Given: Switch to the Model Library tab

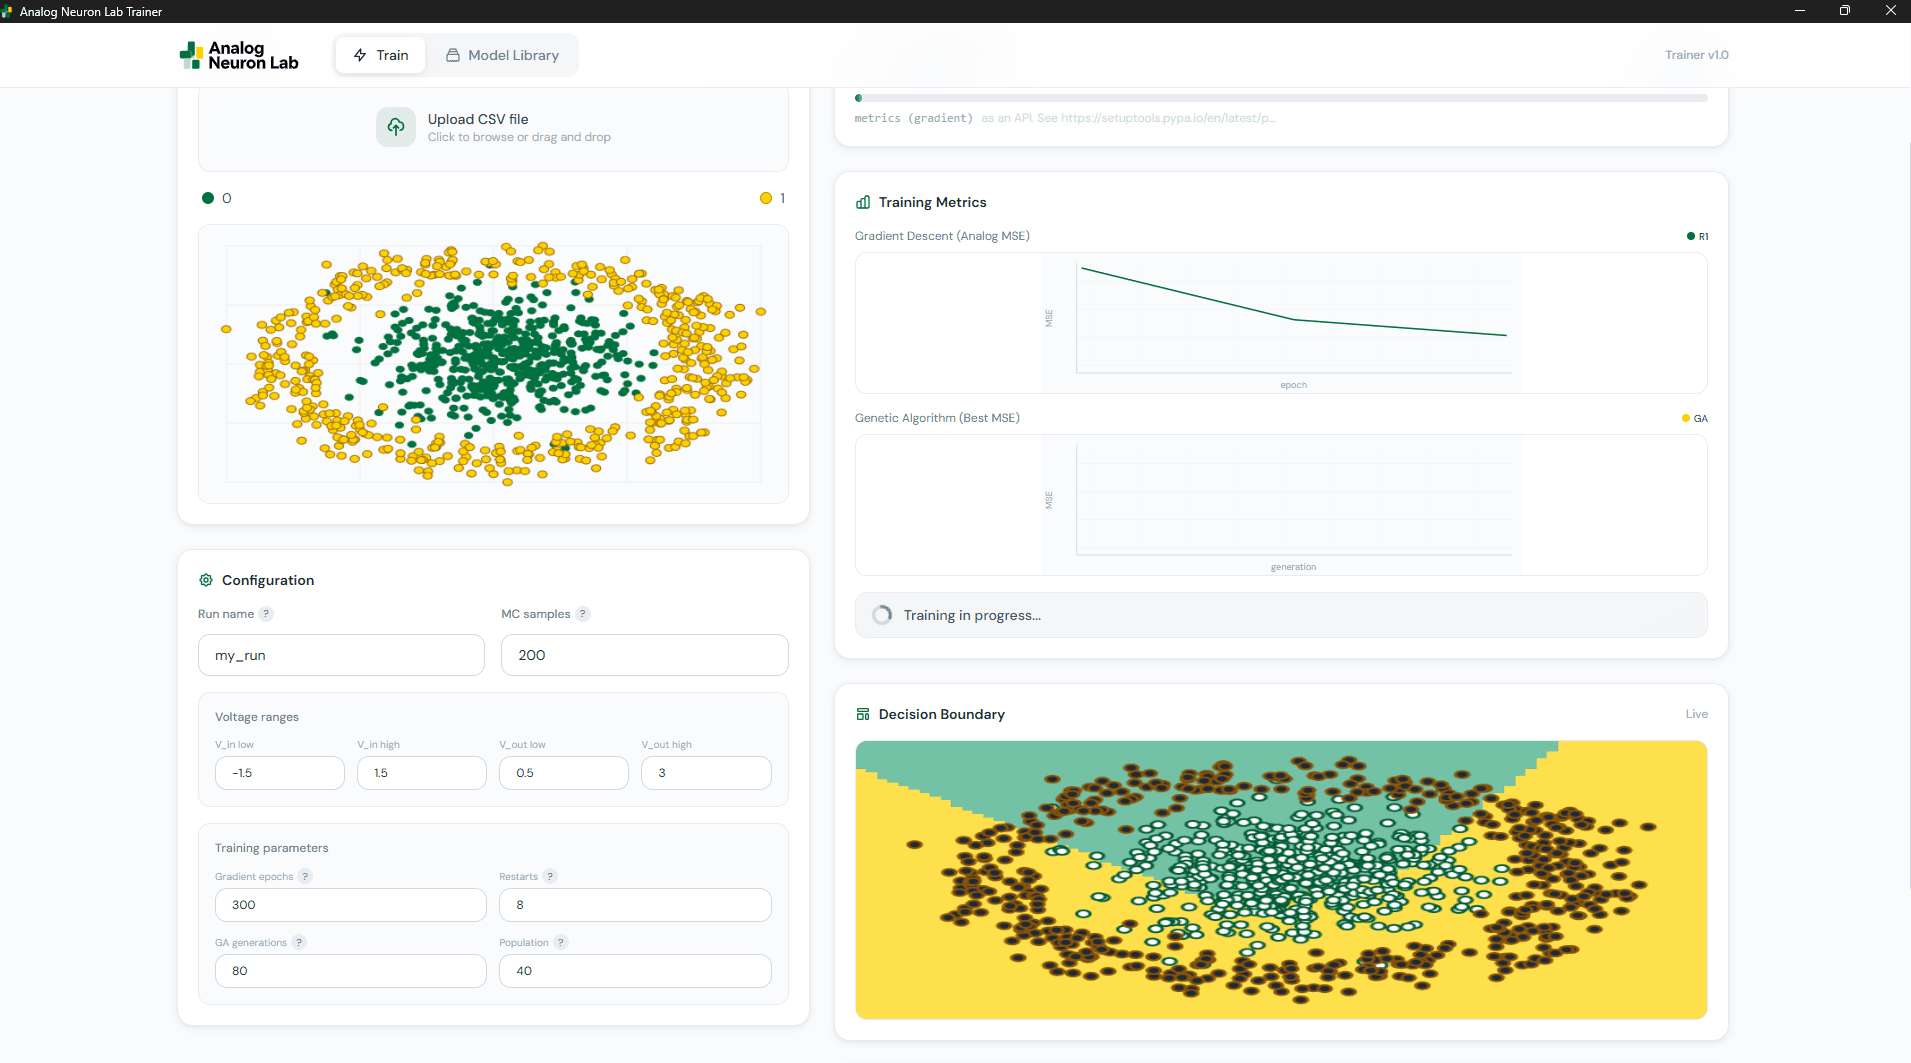Looking at the screenshot, I should [502, 55].
